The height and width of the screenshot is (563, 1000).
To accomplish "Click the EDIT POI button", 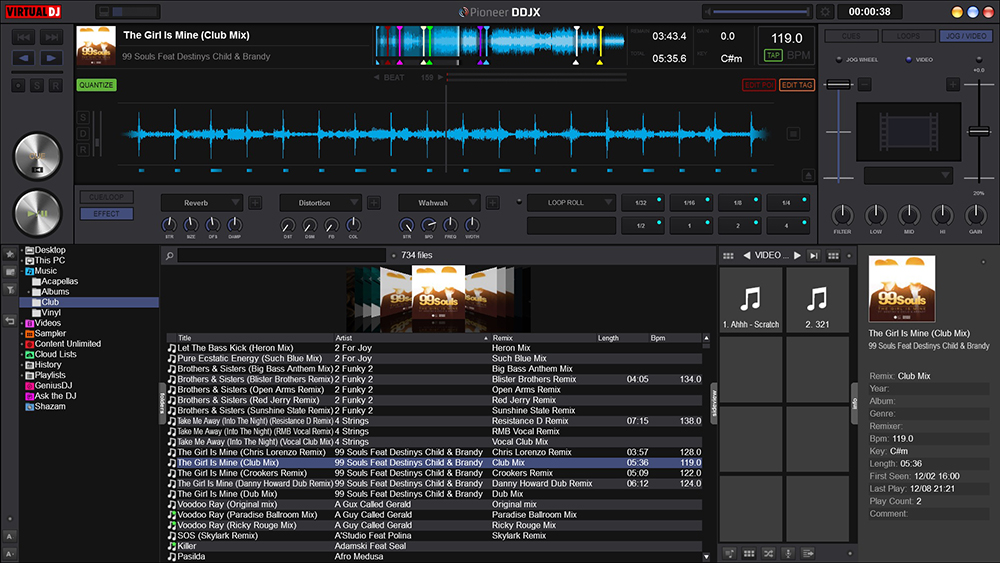I will point(758,85).
